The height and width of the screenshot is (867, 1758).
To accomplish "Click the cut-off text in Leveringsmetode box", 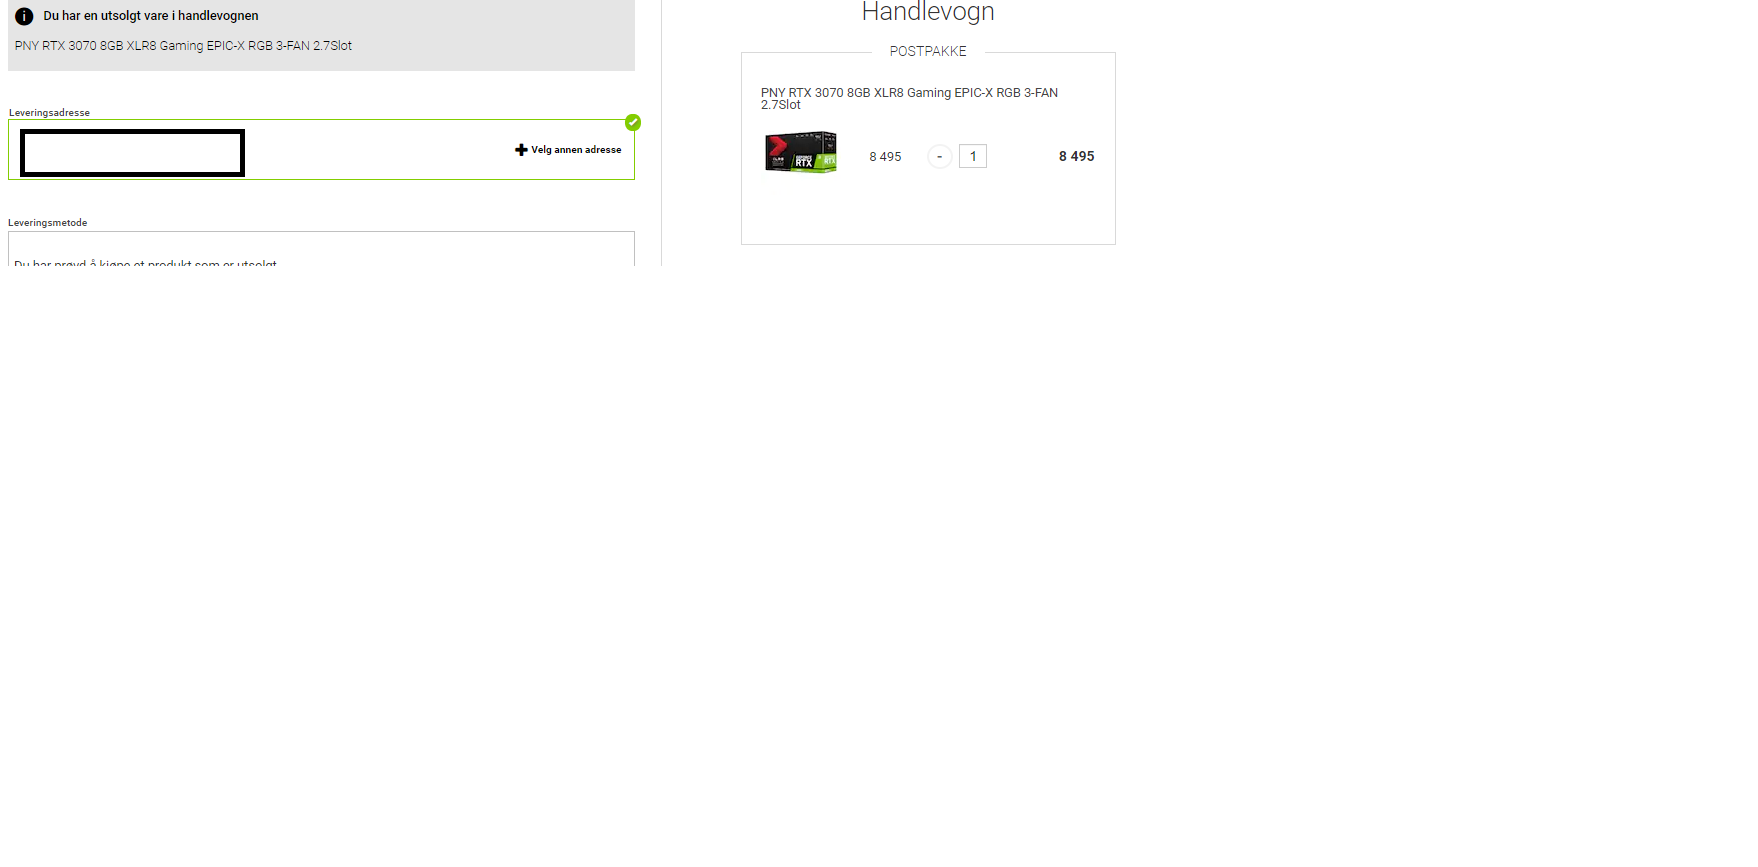I will 146,262.
